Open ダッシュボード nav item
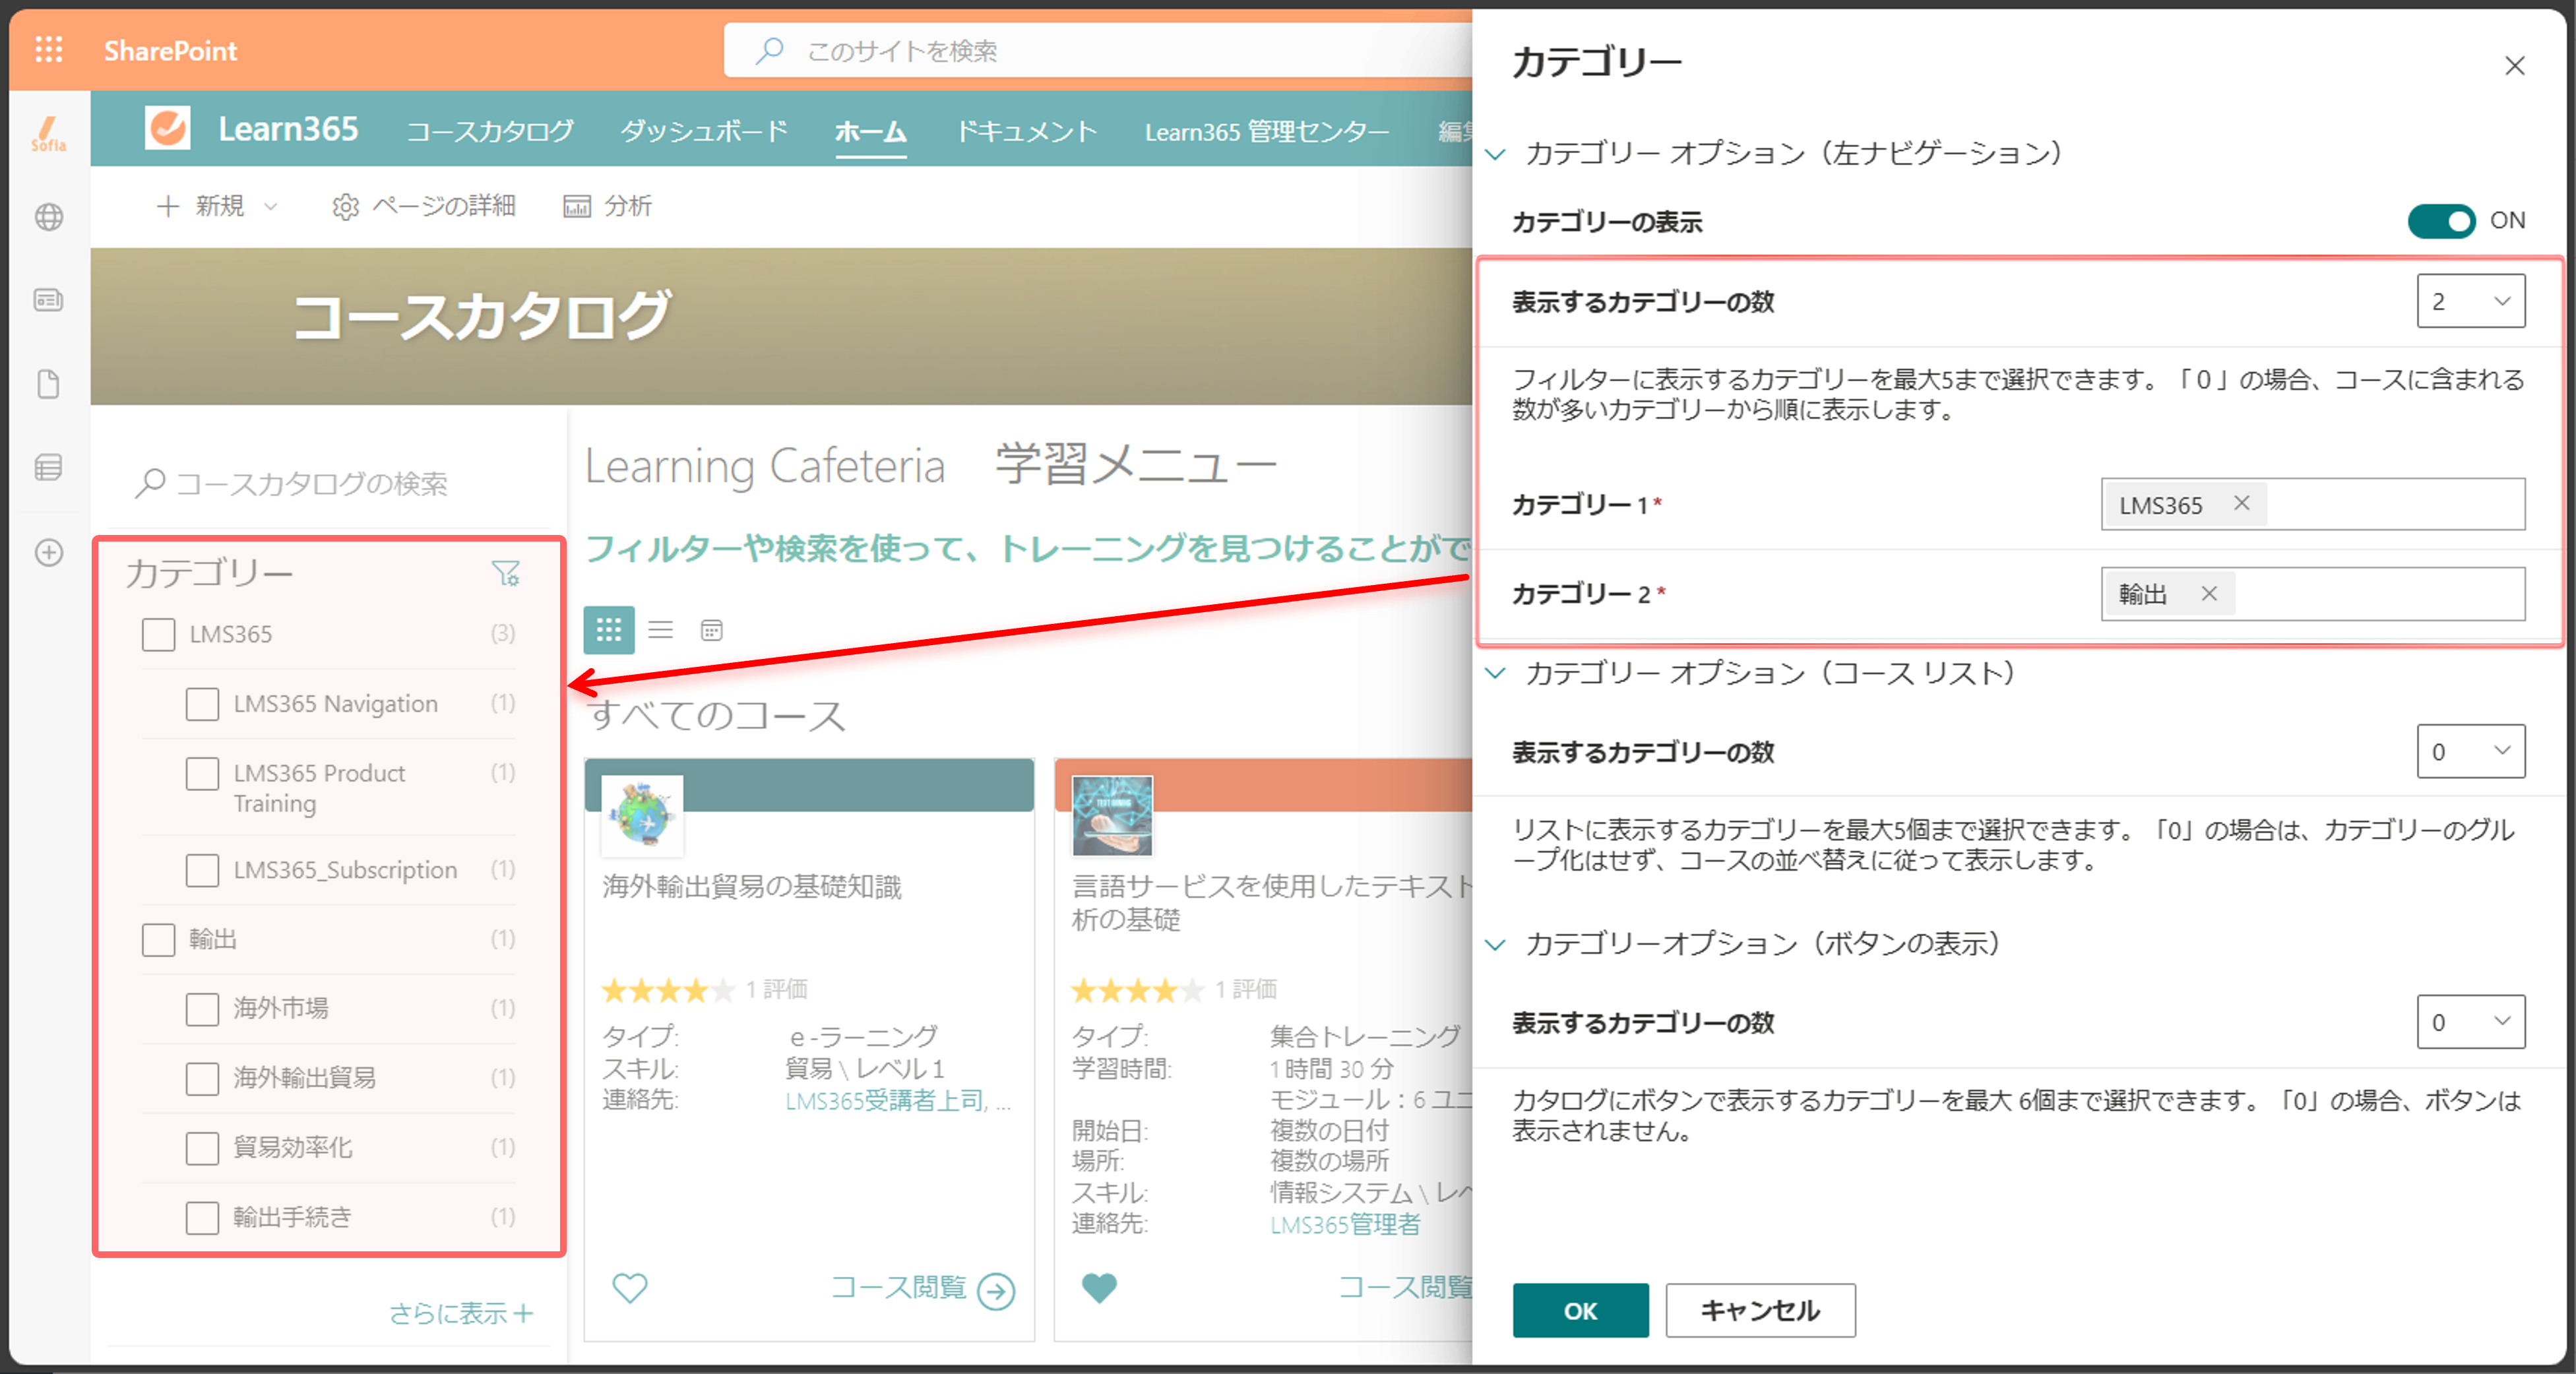The width and height of the screenshot is (2576, 1374). 704,131
